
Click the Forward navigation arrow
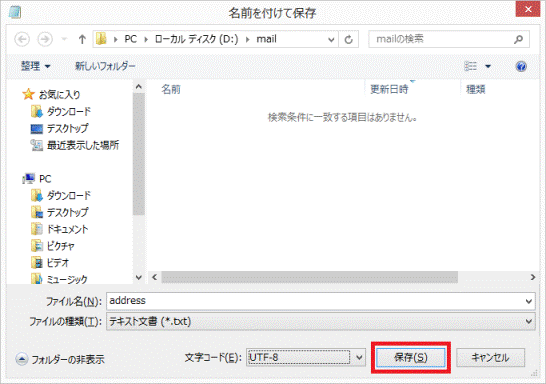pyautogui.click(x=45, y=39)
